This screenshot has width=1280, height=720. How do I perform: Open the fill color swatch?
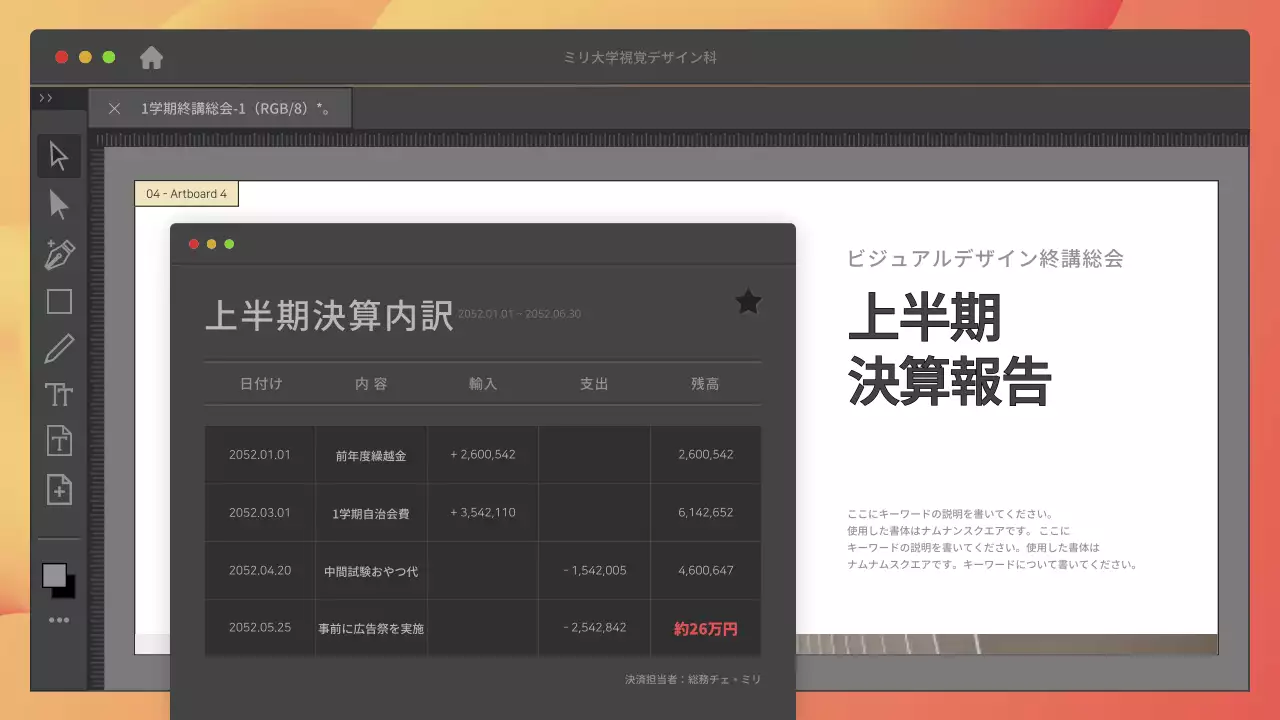point(55,573)
